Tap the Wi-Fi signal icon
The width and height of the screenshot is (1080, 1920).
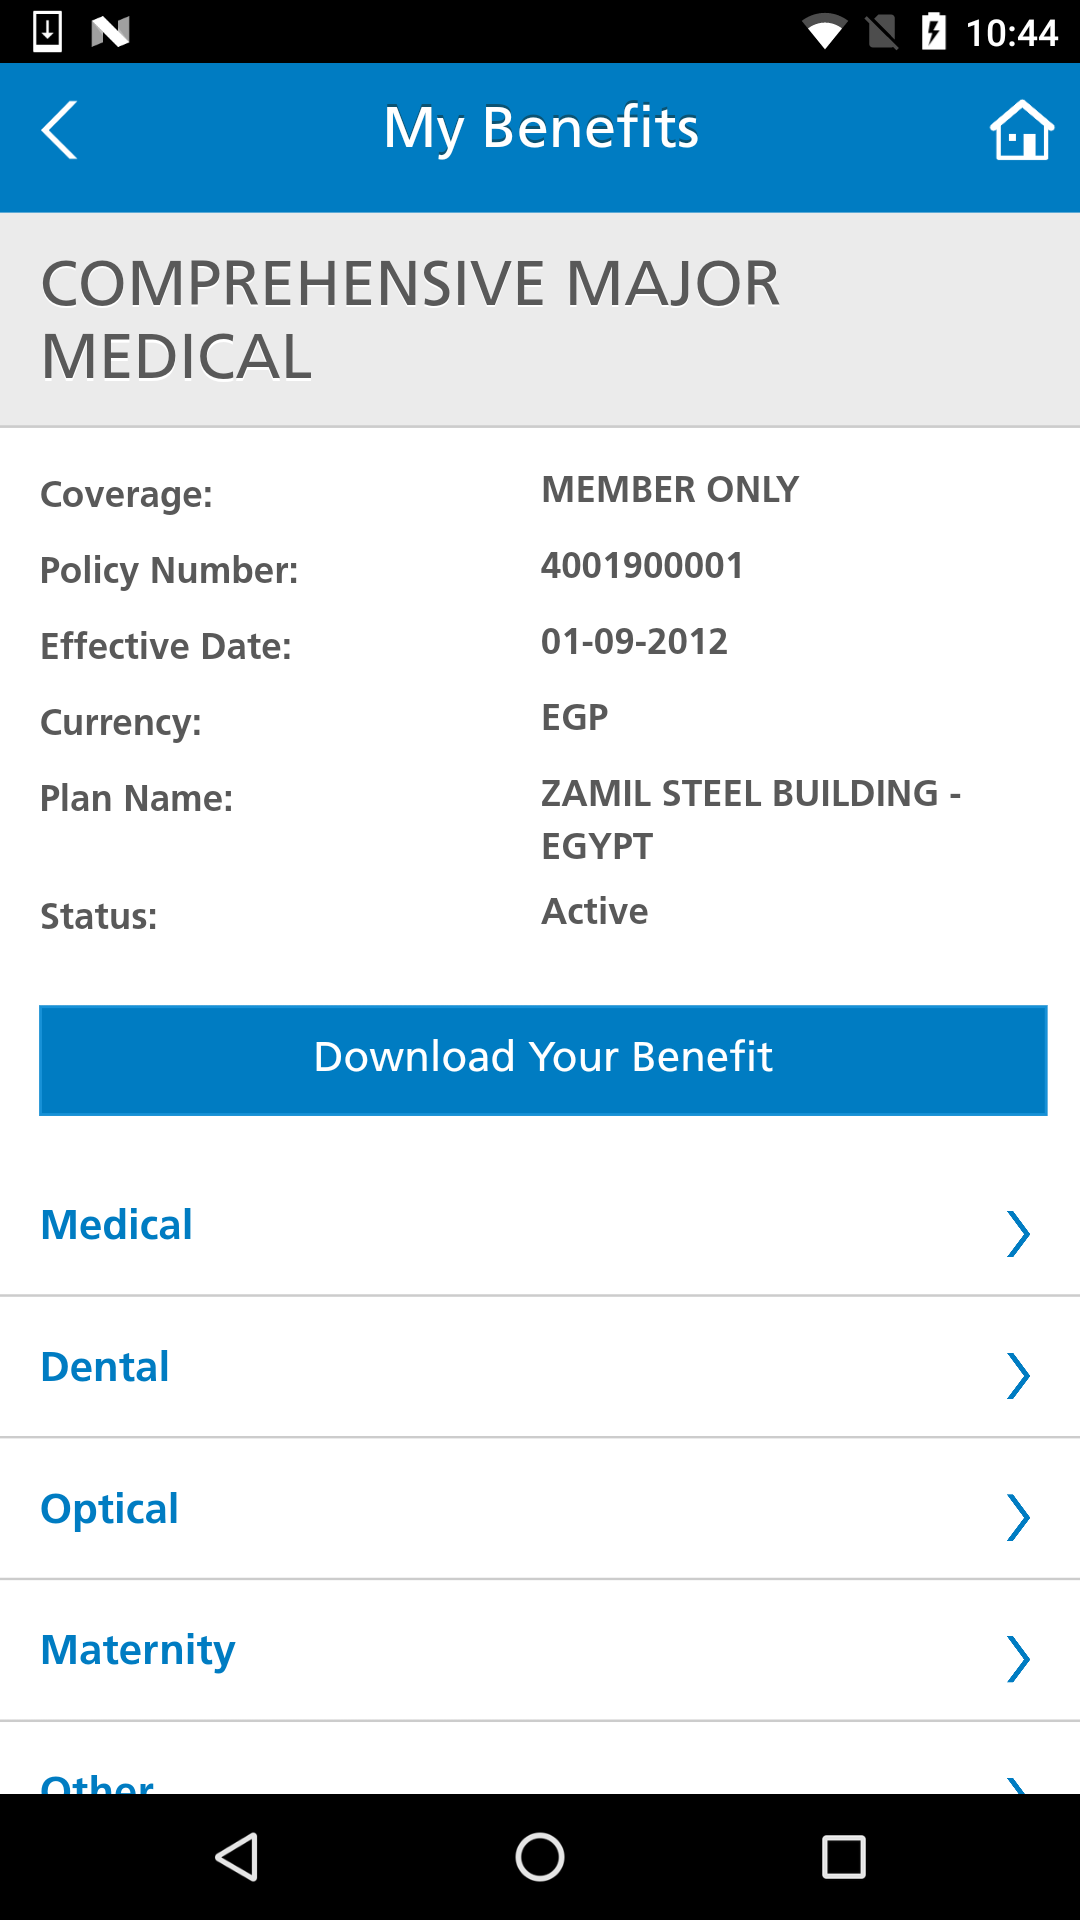point(824,32)
